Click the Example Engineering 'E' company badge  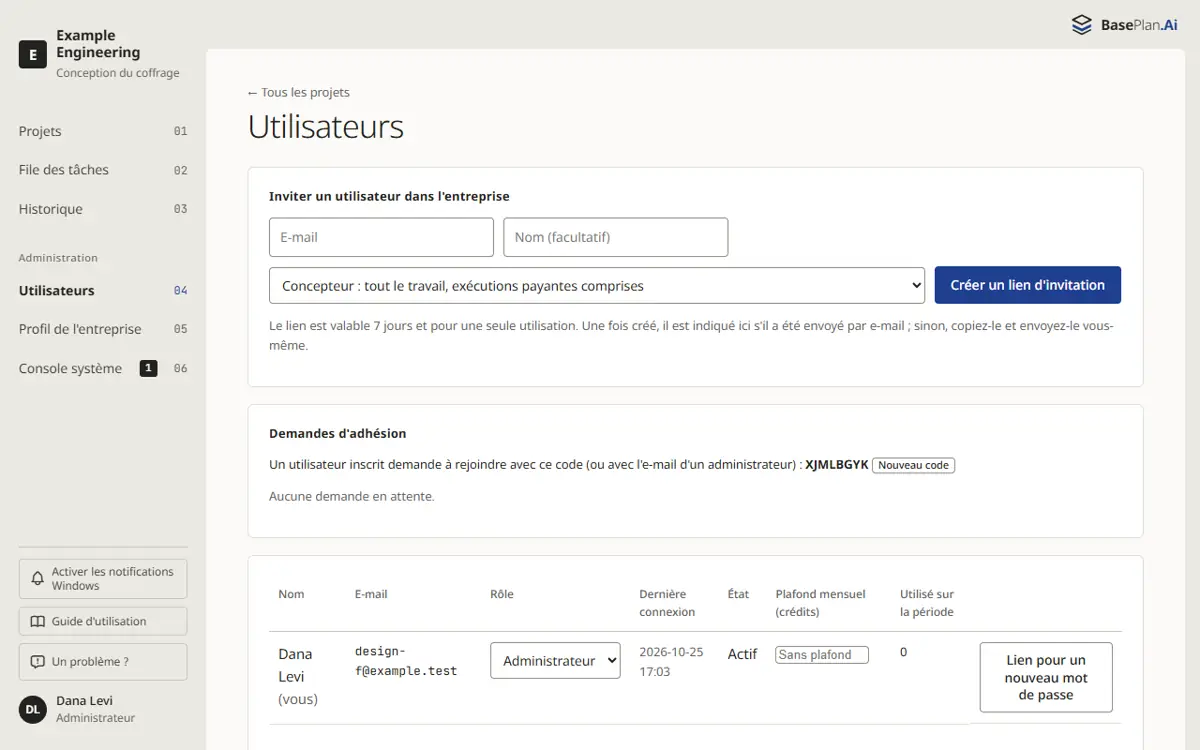click(33, 55)
